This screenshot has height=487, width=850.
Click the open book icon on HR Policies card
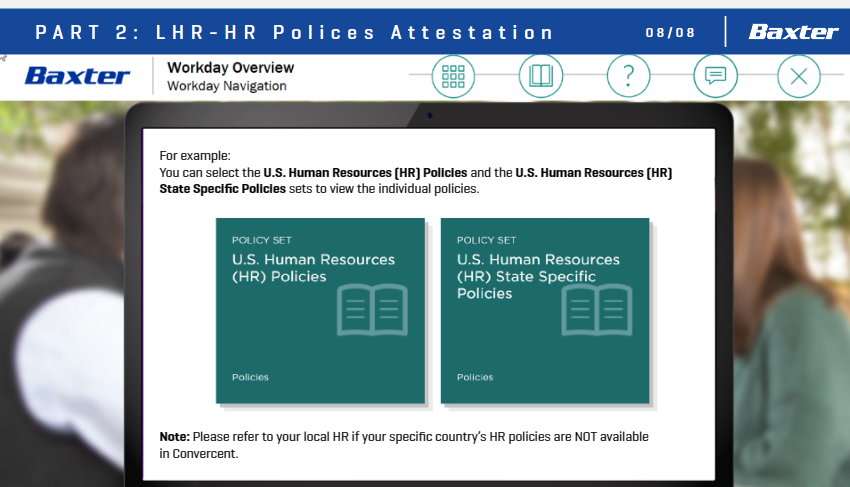click(x=372, y=310)
